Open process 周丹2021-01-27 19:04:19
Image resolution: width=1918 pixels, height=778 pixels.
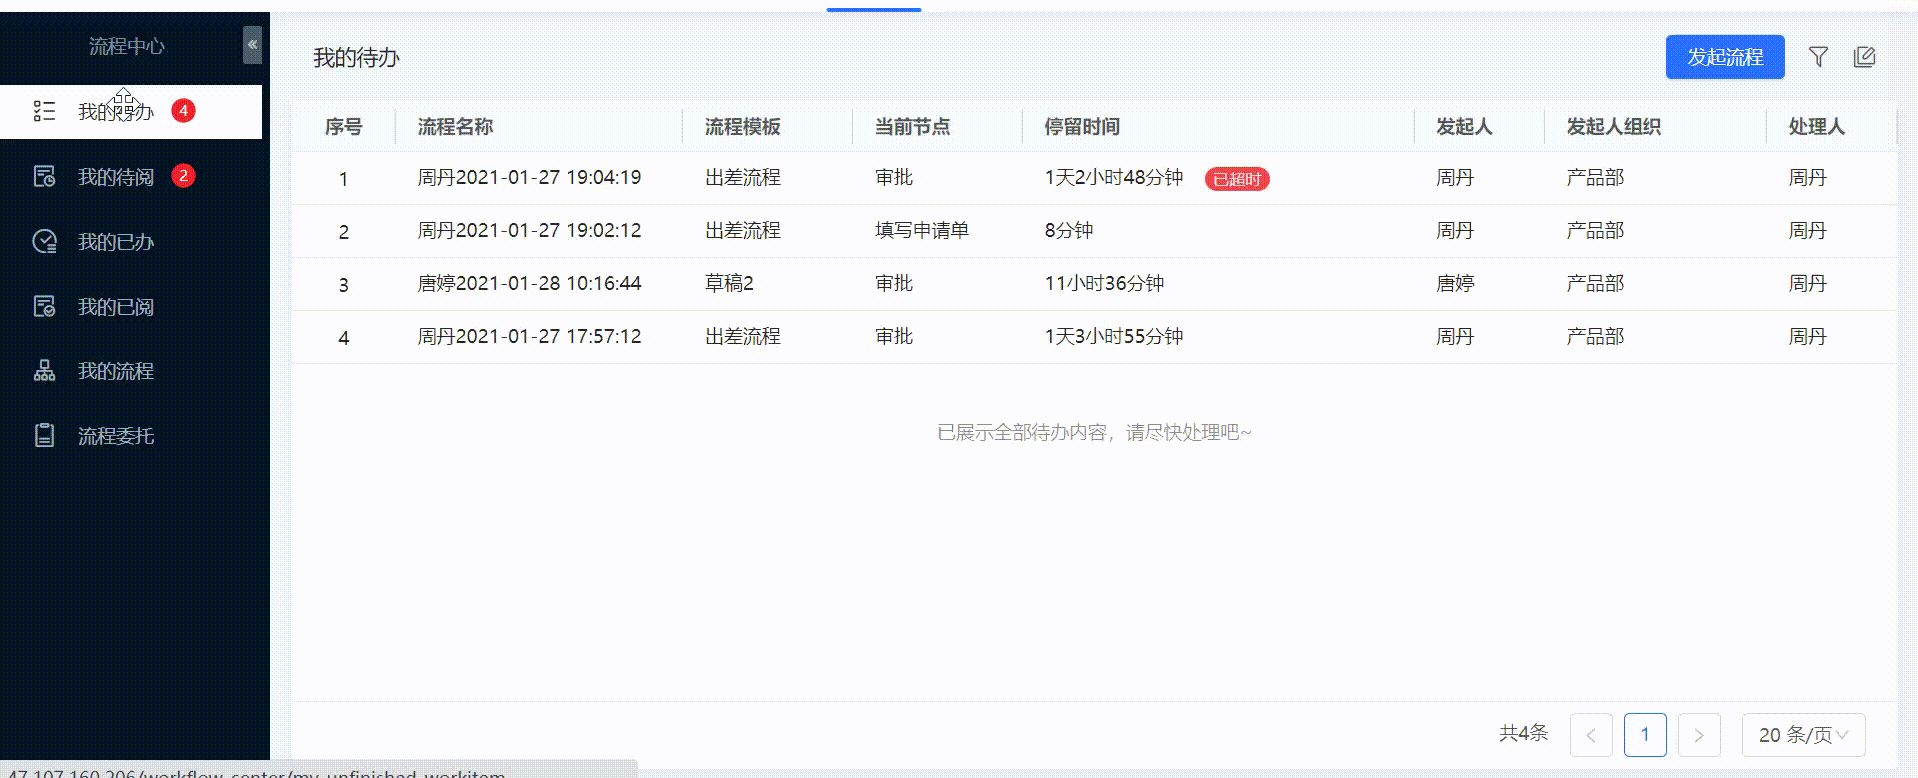pyautogui.click(x=529, y=178)
